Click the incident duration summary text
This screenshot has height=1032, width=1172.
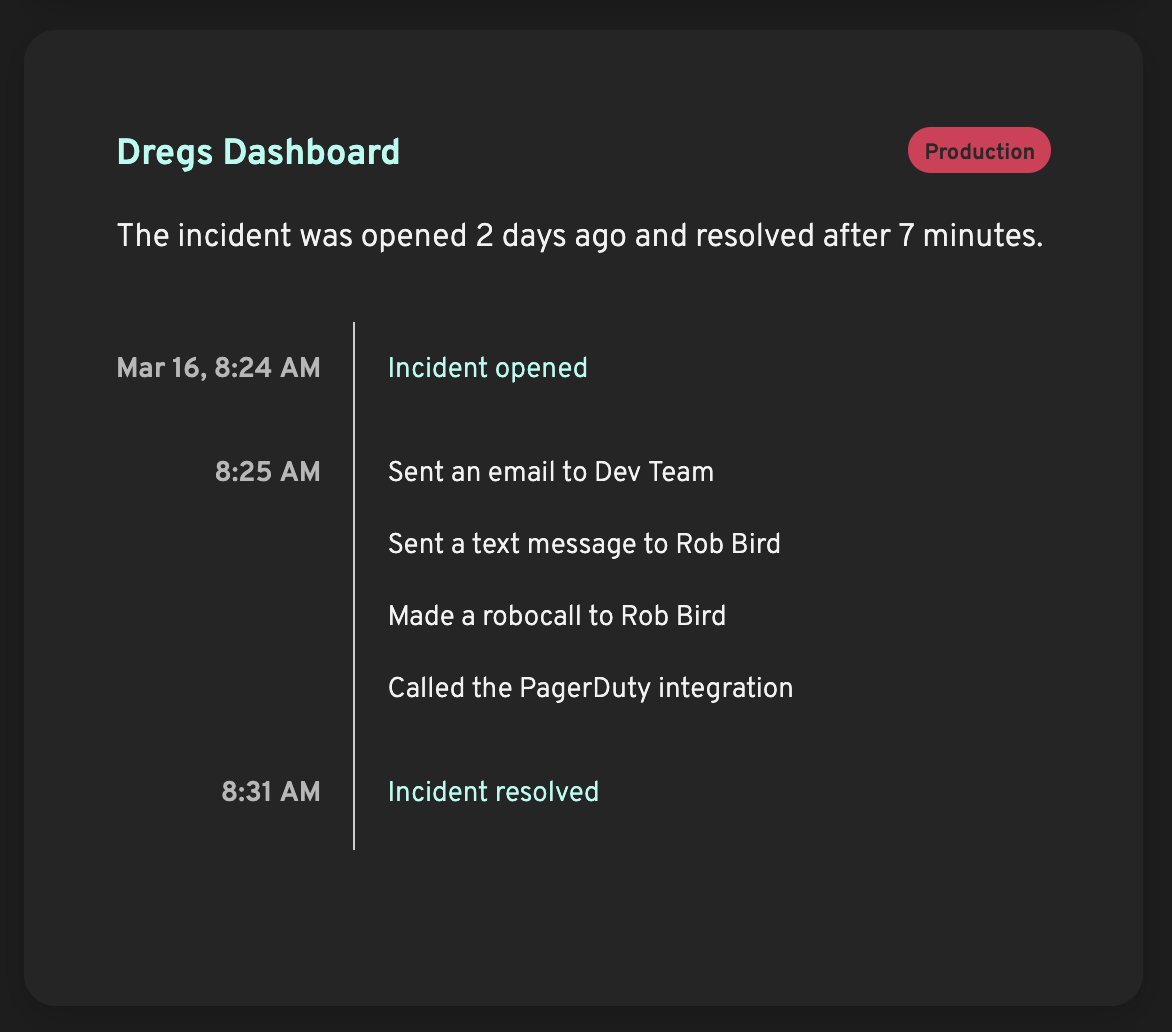[x=579, y=236]
